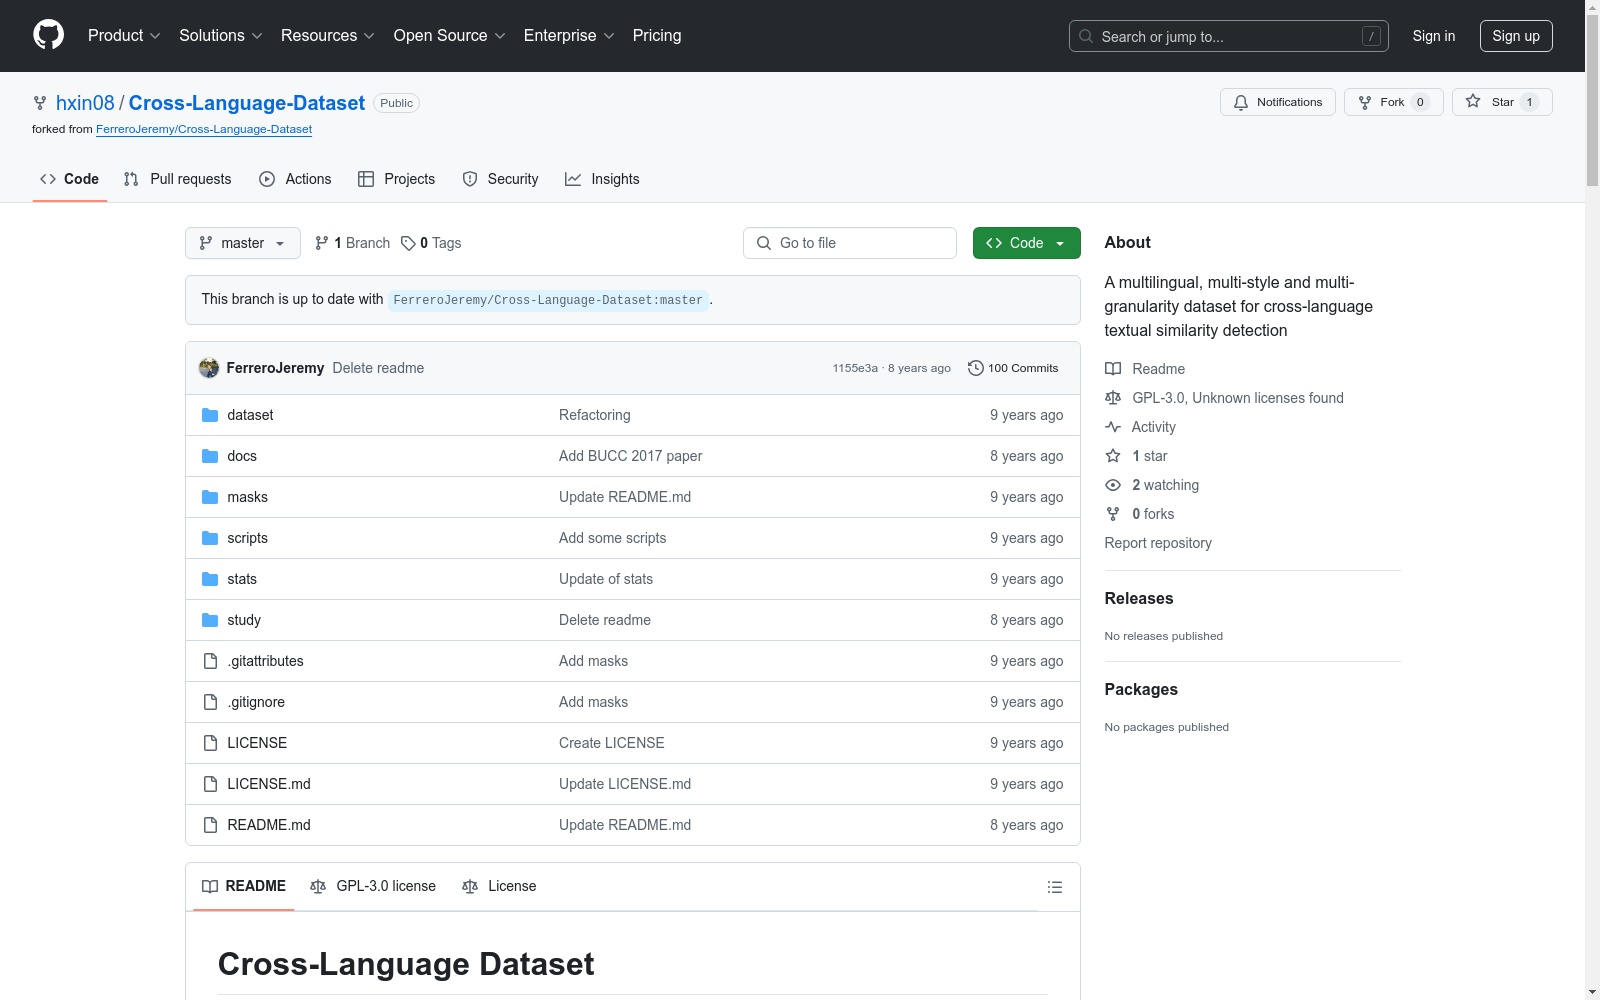
Task: Open FerreroJeremy's avatar image
Action: coord(209,368)
